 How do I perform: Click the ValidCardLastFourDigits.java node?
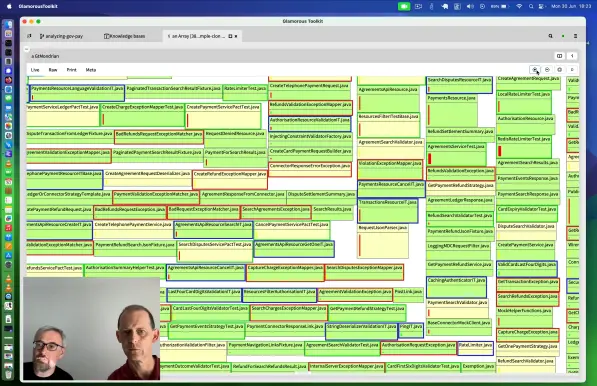[527, 269]
